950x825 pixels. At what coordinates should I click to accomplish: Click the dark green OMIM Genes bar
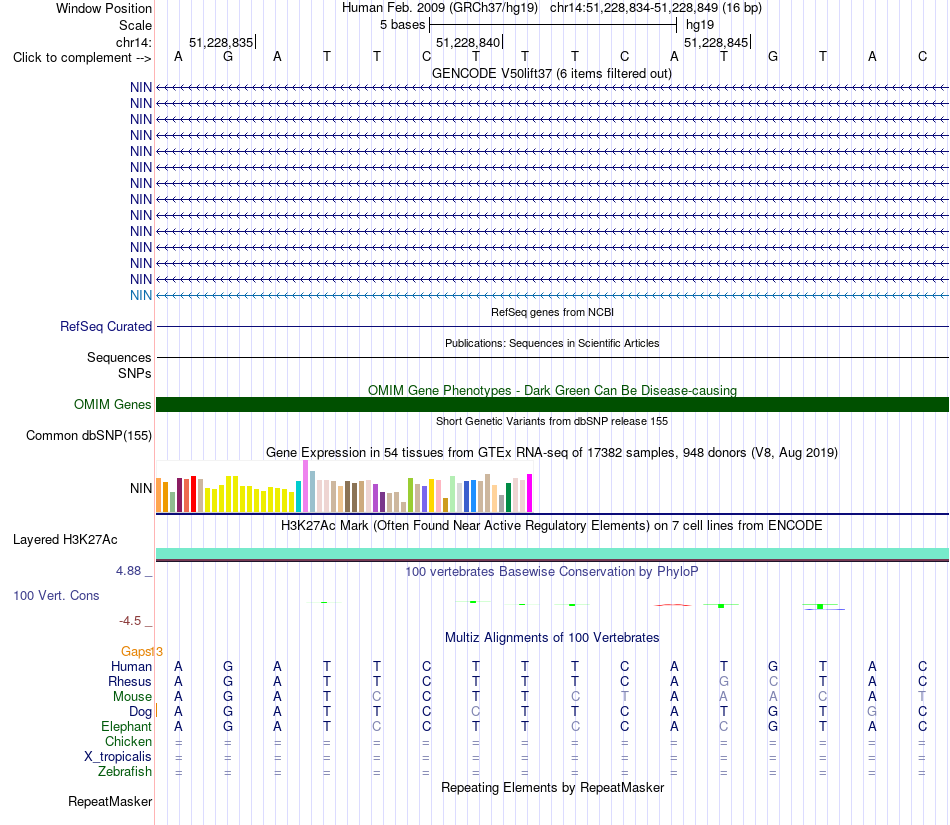tap(552, 405)
